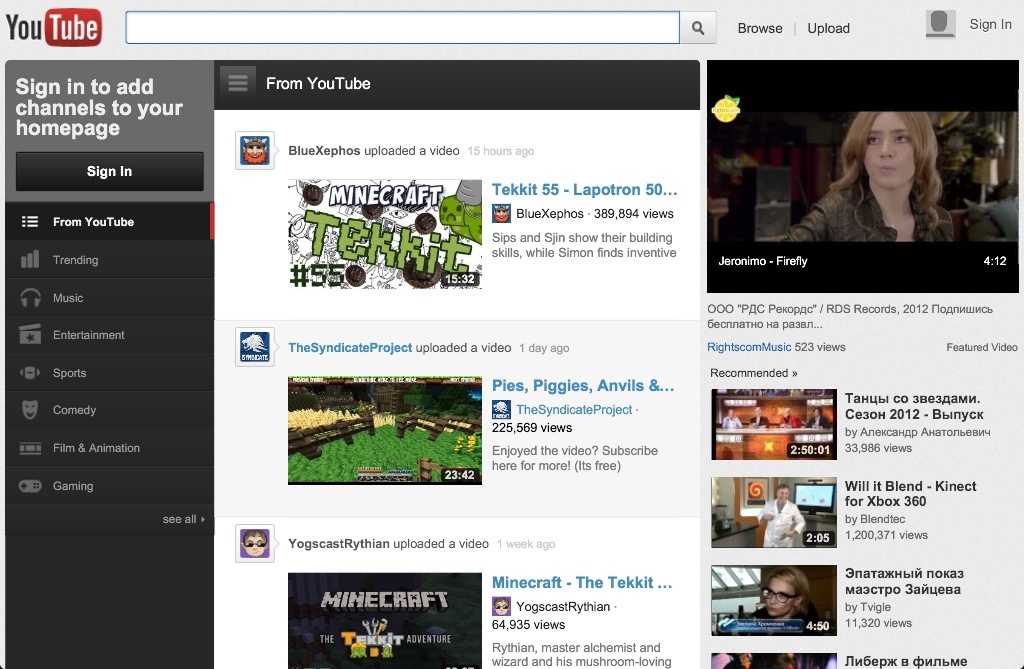Click TheSyndicateProject channel avatar icon
The width and height of the screenshot is (1024, 669).
[254, 347]
